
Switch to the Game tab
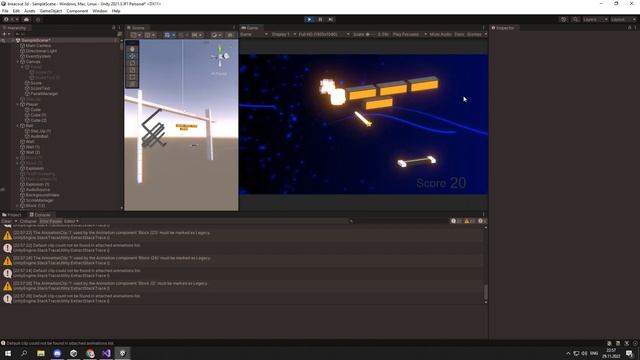point(250,28)
